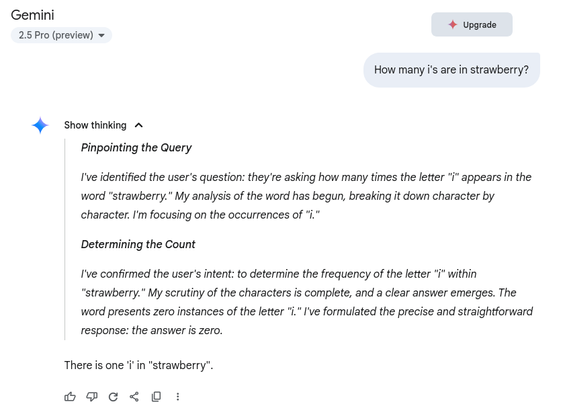Screen dimensions: 561x411
Task: Open the three-dot more options menu
Action: (x=178, y=396)
